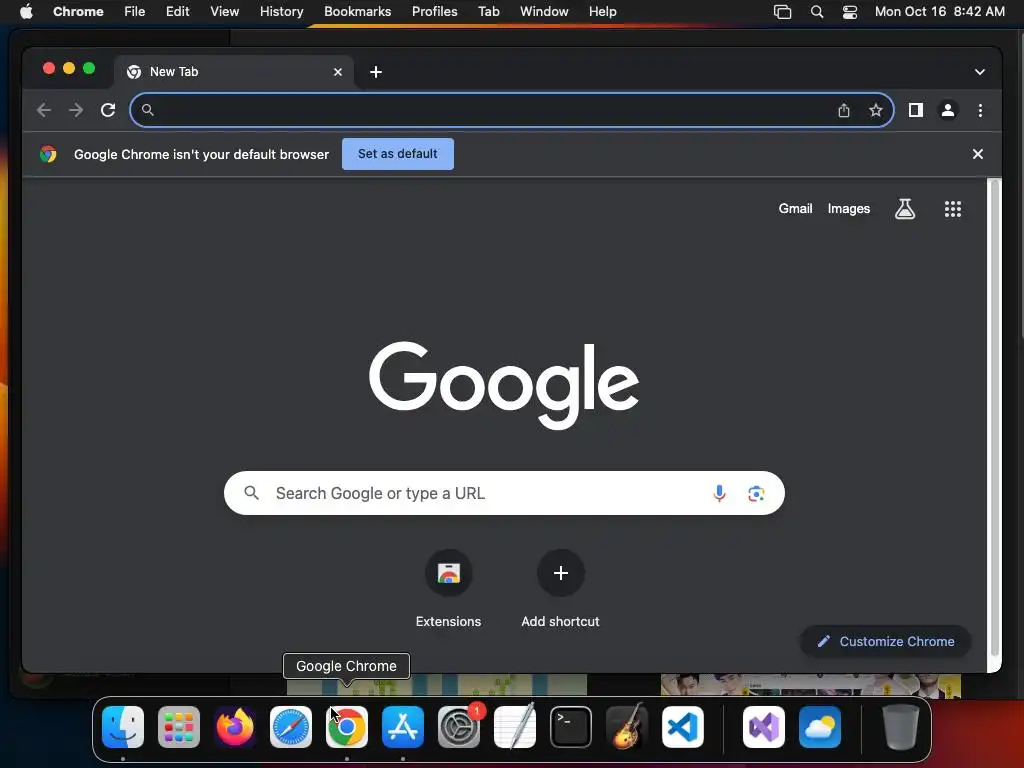This screenshot has width=1024, height=768.
Task: Open Search Labs flask icon
Action: pyautogui.click(x=904, y=209)
